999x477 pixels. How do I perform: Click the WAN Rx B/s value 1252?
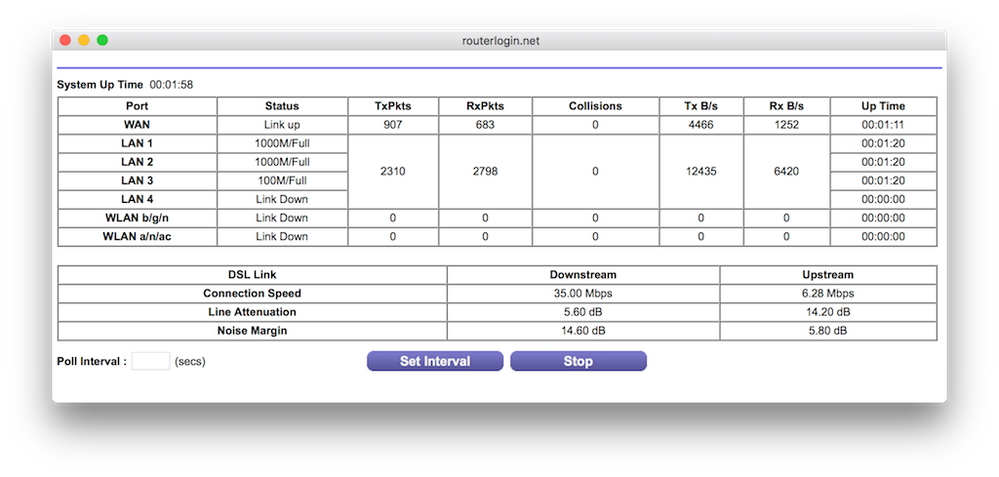[x=787, y=125]
